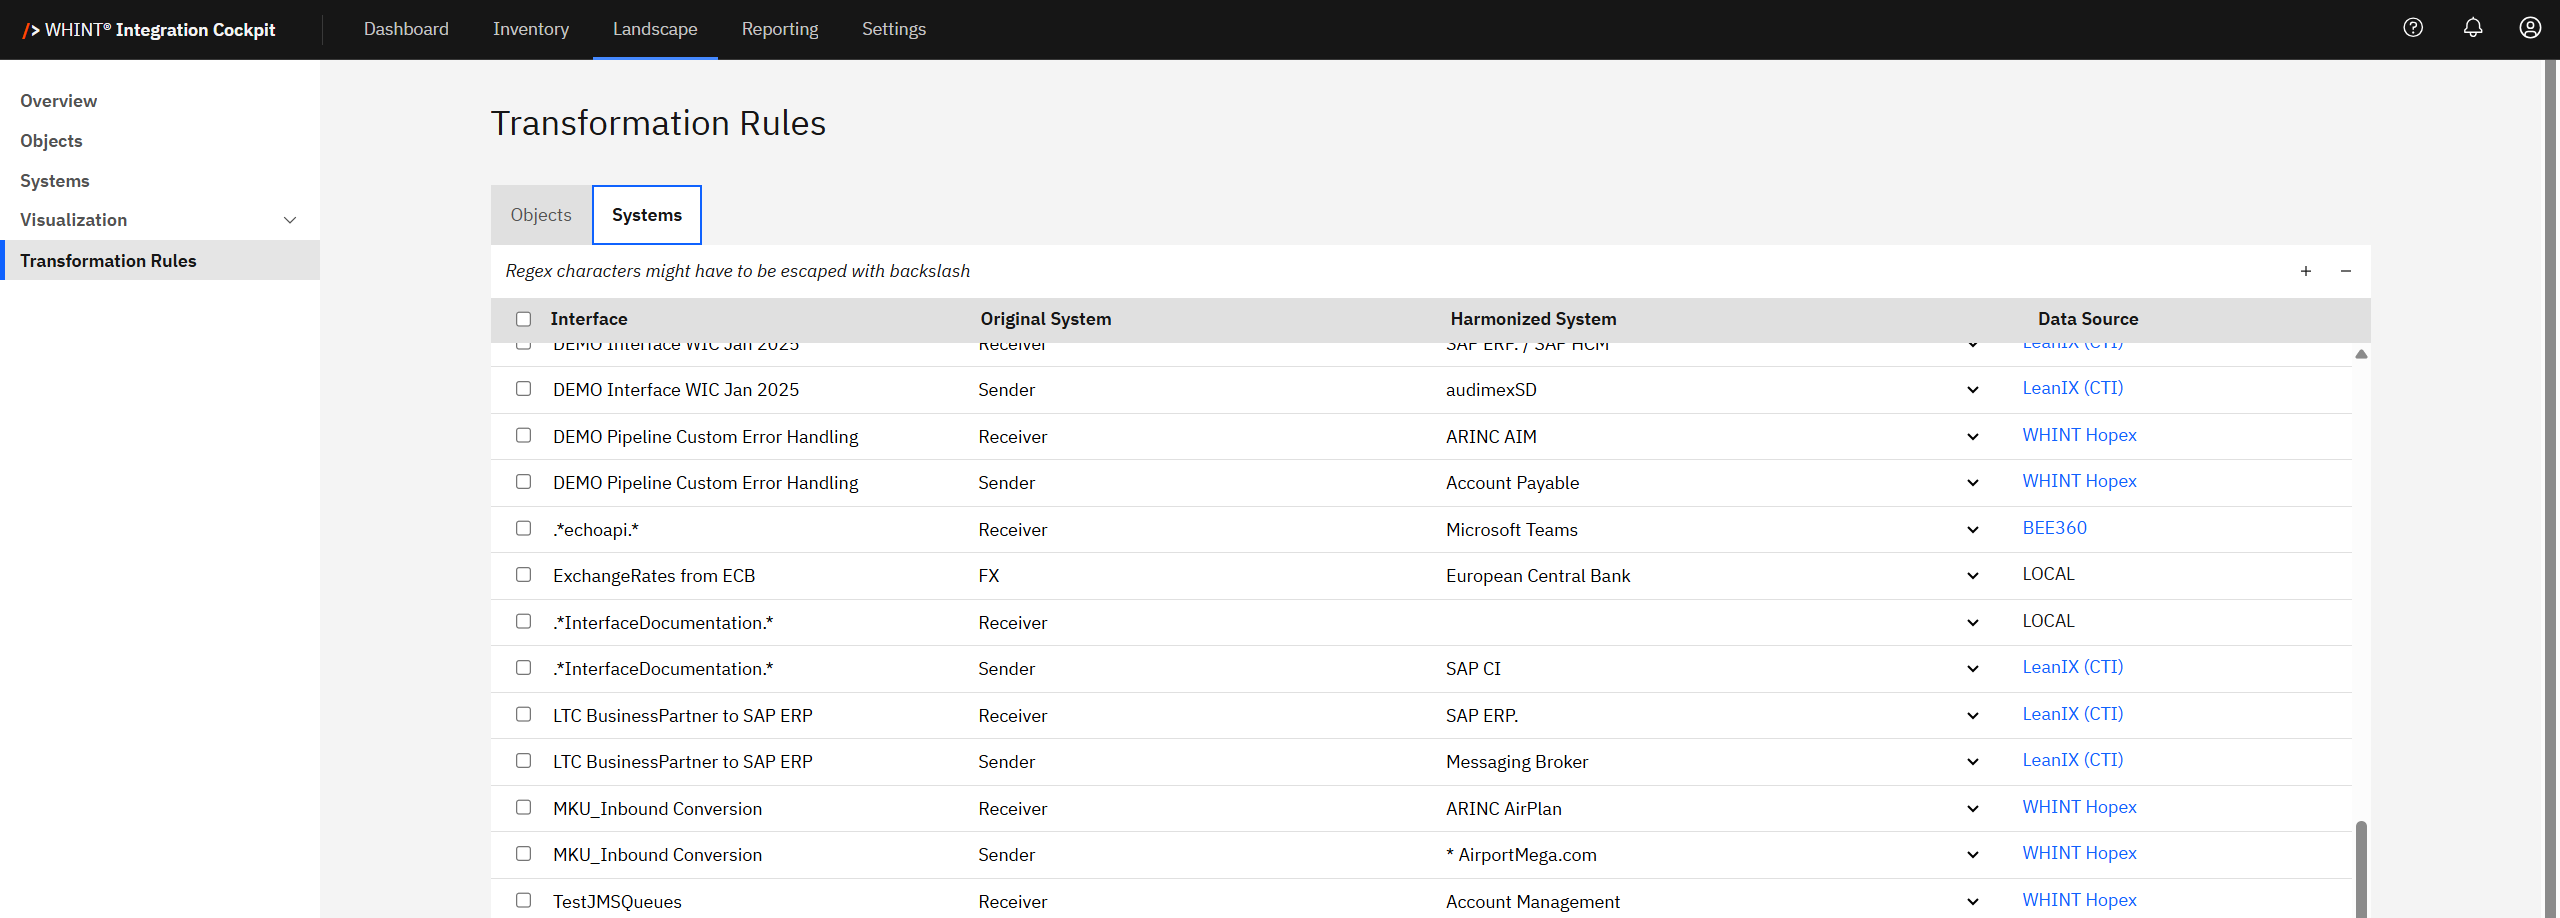Open the help question mark icon
This screenshot has height=918, width=2560.
tap(2413, 28)
